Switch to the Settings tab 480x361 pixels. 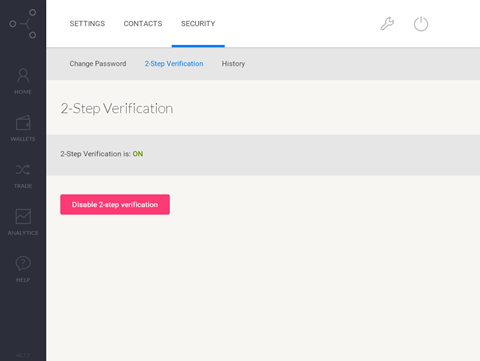pyautogui.click(x=87, y=24)
